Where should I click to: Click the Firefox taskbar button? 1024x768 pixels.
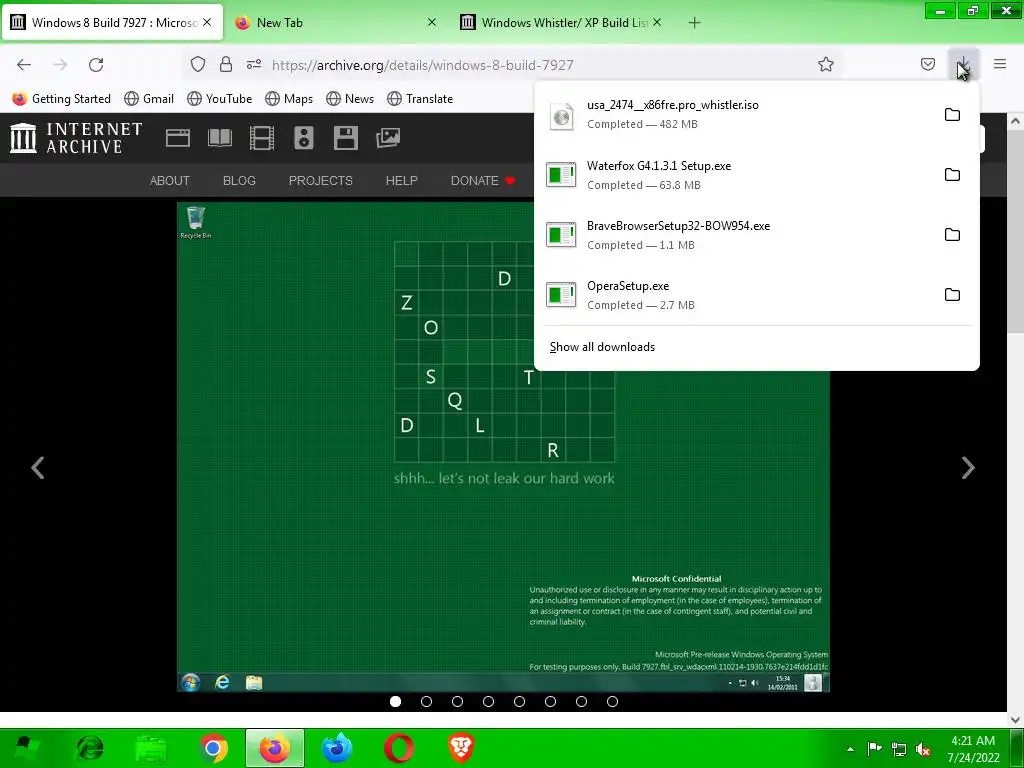pyautogui.click(x=275, y=748)
